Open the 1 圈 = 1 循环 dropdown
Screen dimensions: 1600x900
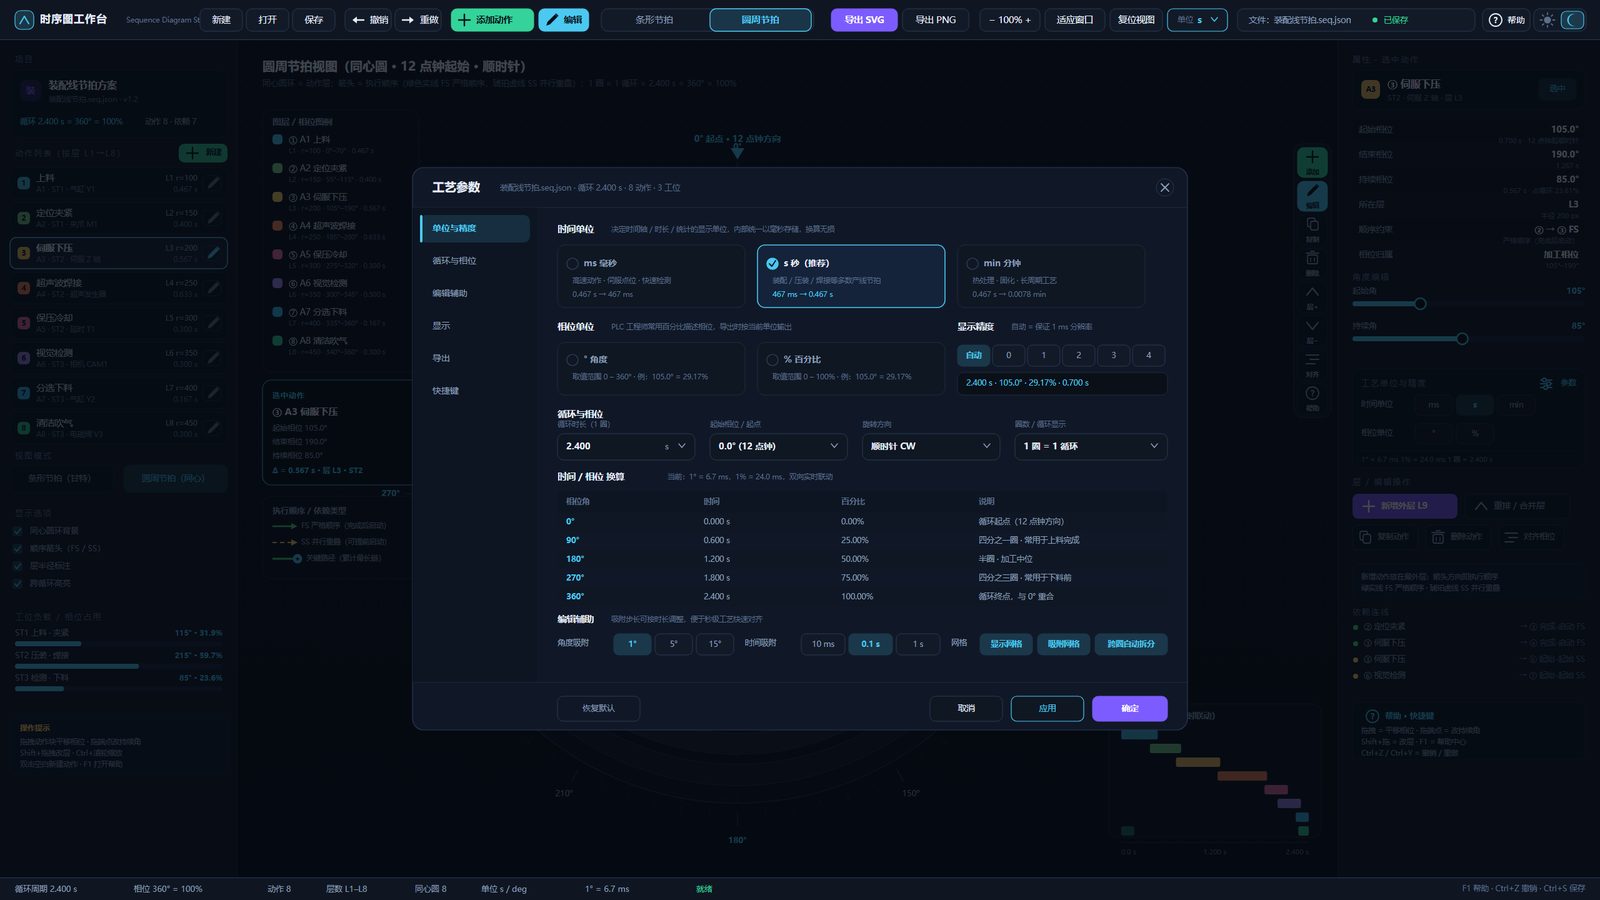click(x=1091, y=446)
